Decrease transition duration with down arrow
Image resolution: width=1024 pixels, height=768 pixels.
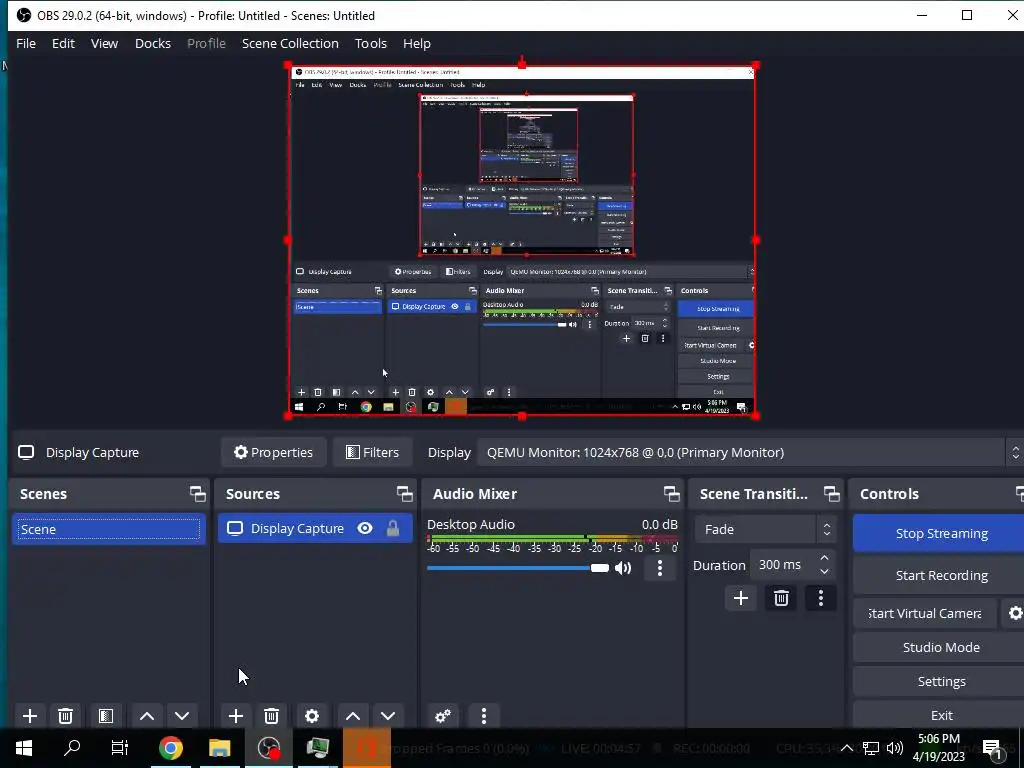pos(824,572)
